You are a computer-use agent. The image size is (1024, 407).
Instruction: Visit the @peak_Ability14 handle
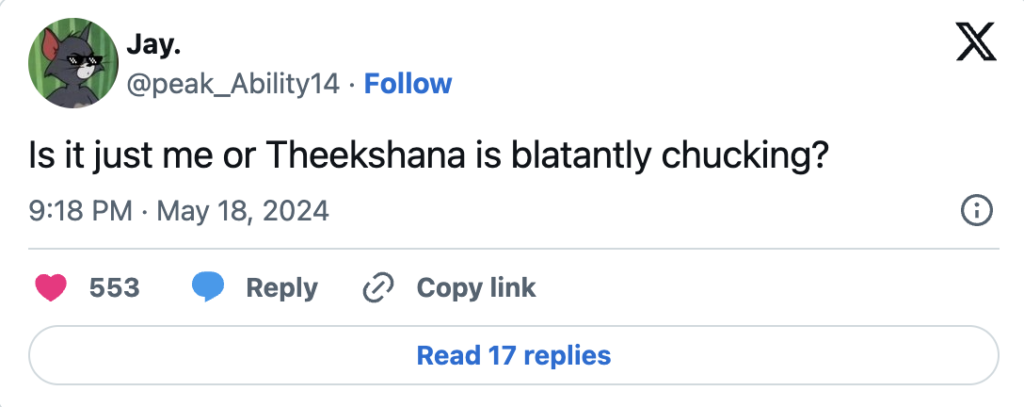point(233,84)
